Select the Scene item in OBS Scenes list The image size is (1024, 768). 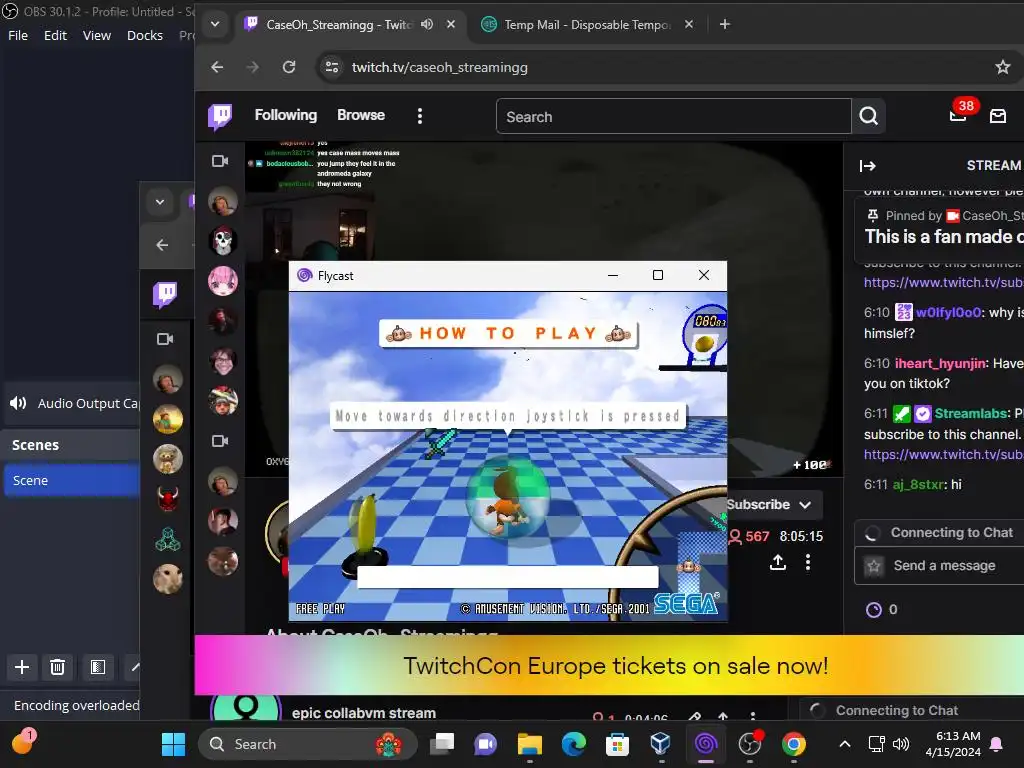[72, 481]
